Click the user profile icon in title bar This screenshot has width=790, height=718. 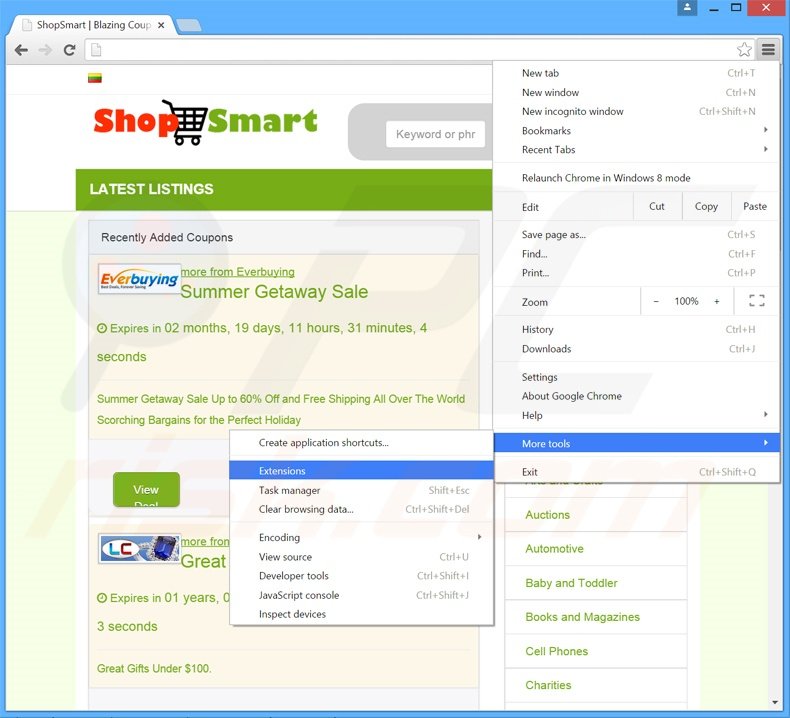tap(687, 8)
